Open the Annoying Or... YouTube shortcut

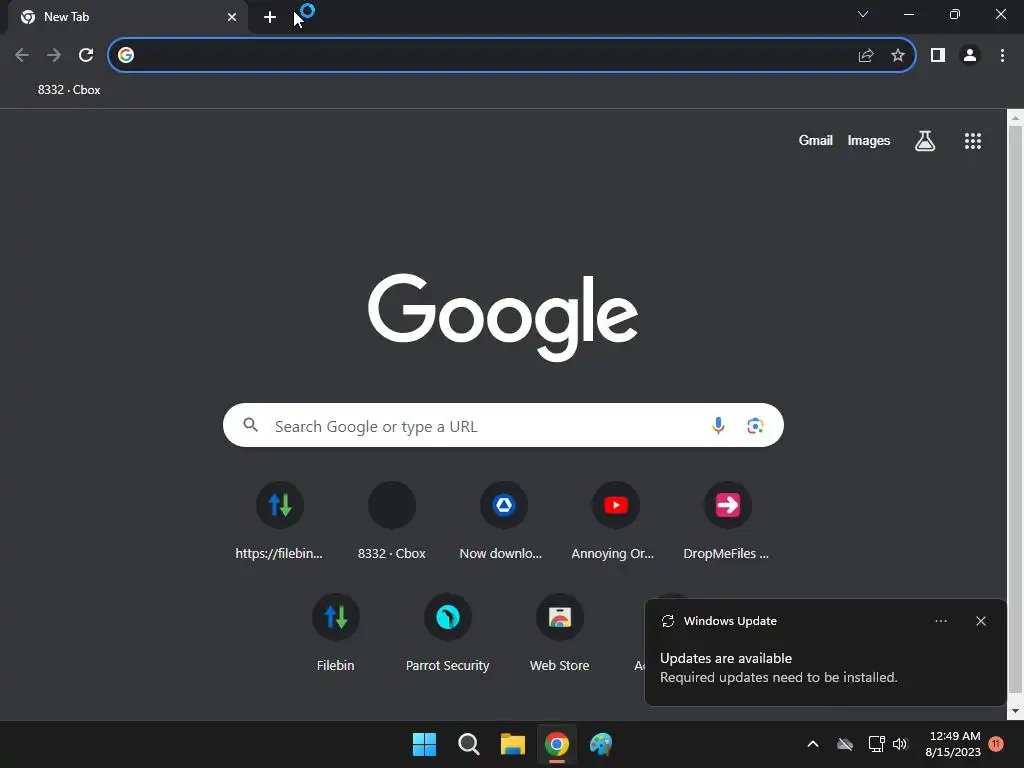615,520
